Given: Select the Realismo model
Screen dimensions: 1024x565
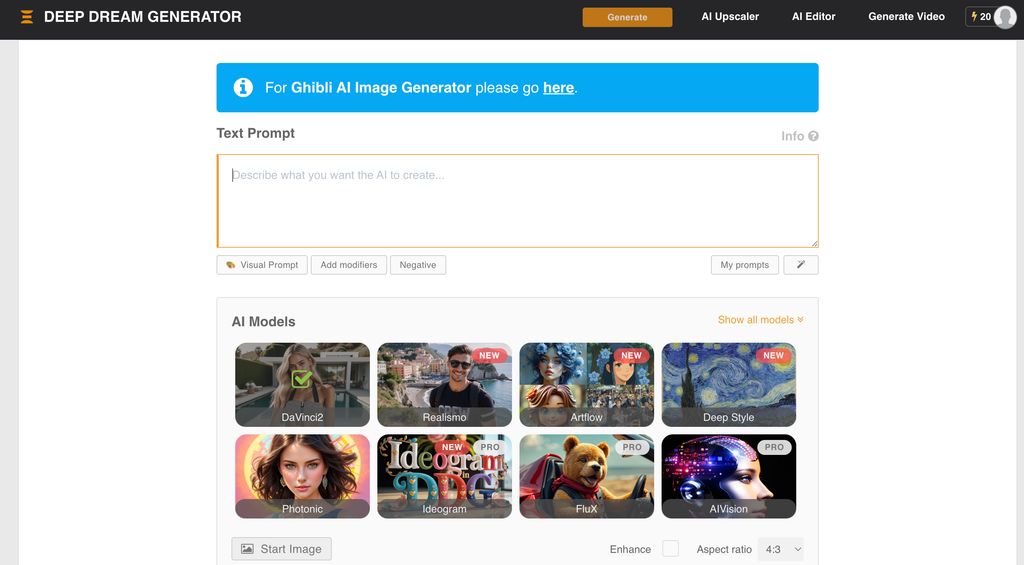Looking at the screenshot, I should [444, 384].
